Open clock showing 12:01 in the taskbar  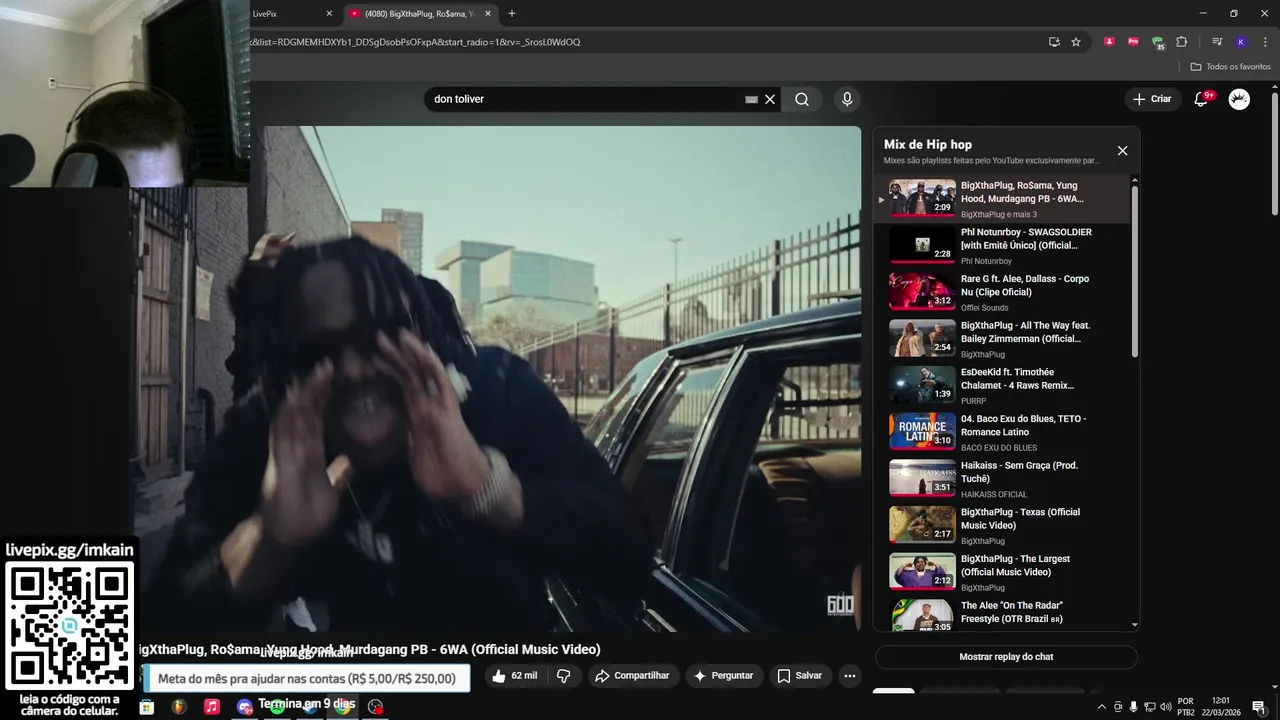pos(1221,707)
